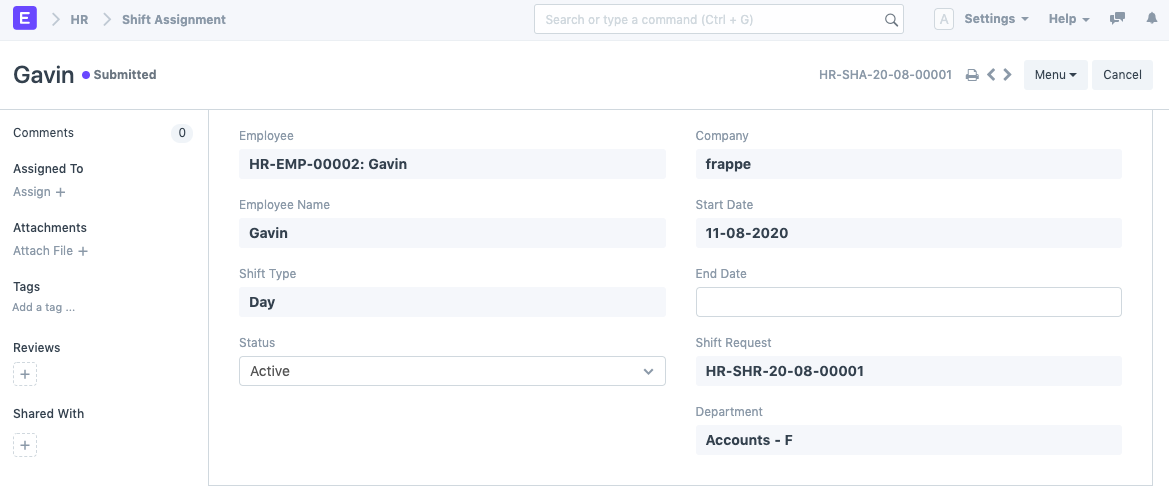Viewport: 1169px width, 496px height.
Task: Share document with plus icon
Action: [25, 445]
